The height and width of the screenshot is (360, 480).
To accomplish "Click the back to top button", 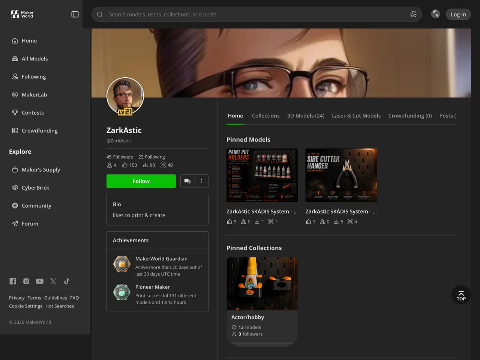I will pos(461,295).
